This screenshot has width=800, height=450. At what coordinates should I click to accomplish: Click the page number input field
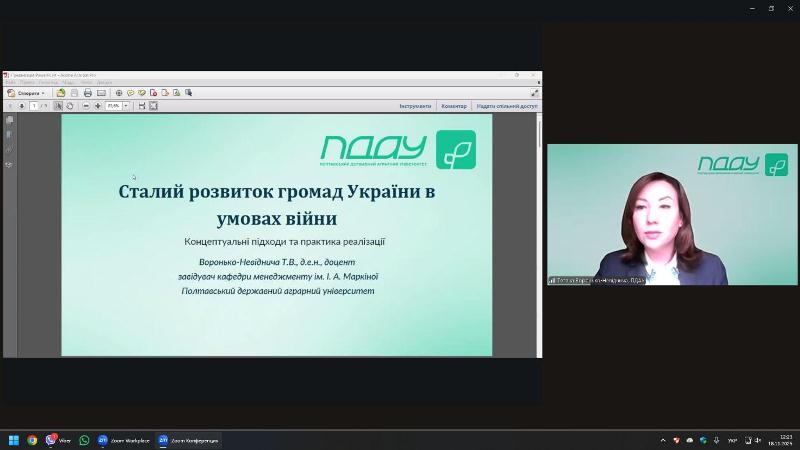pyautogui.click(x=34, y=106)
